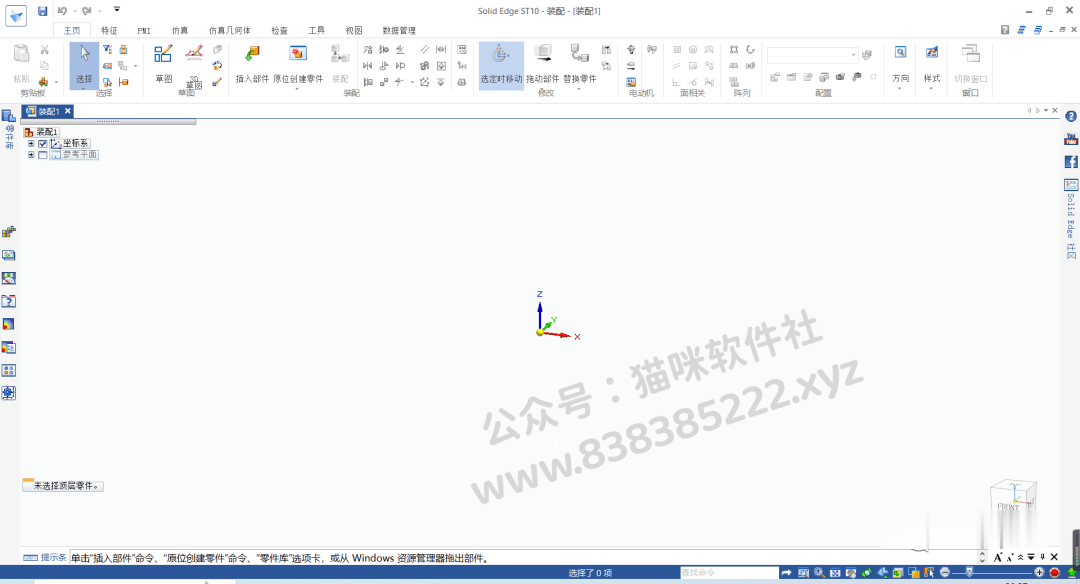Image resolution: width=1080 pixels, height=584 pixels.
Task: Click the bottom gear icon in left sidebar
Action: click(9, 393)
